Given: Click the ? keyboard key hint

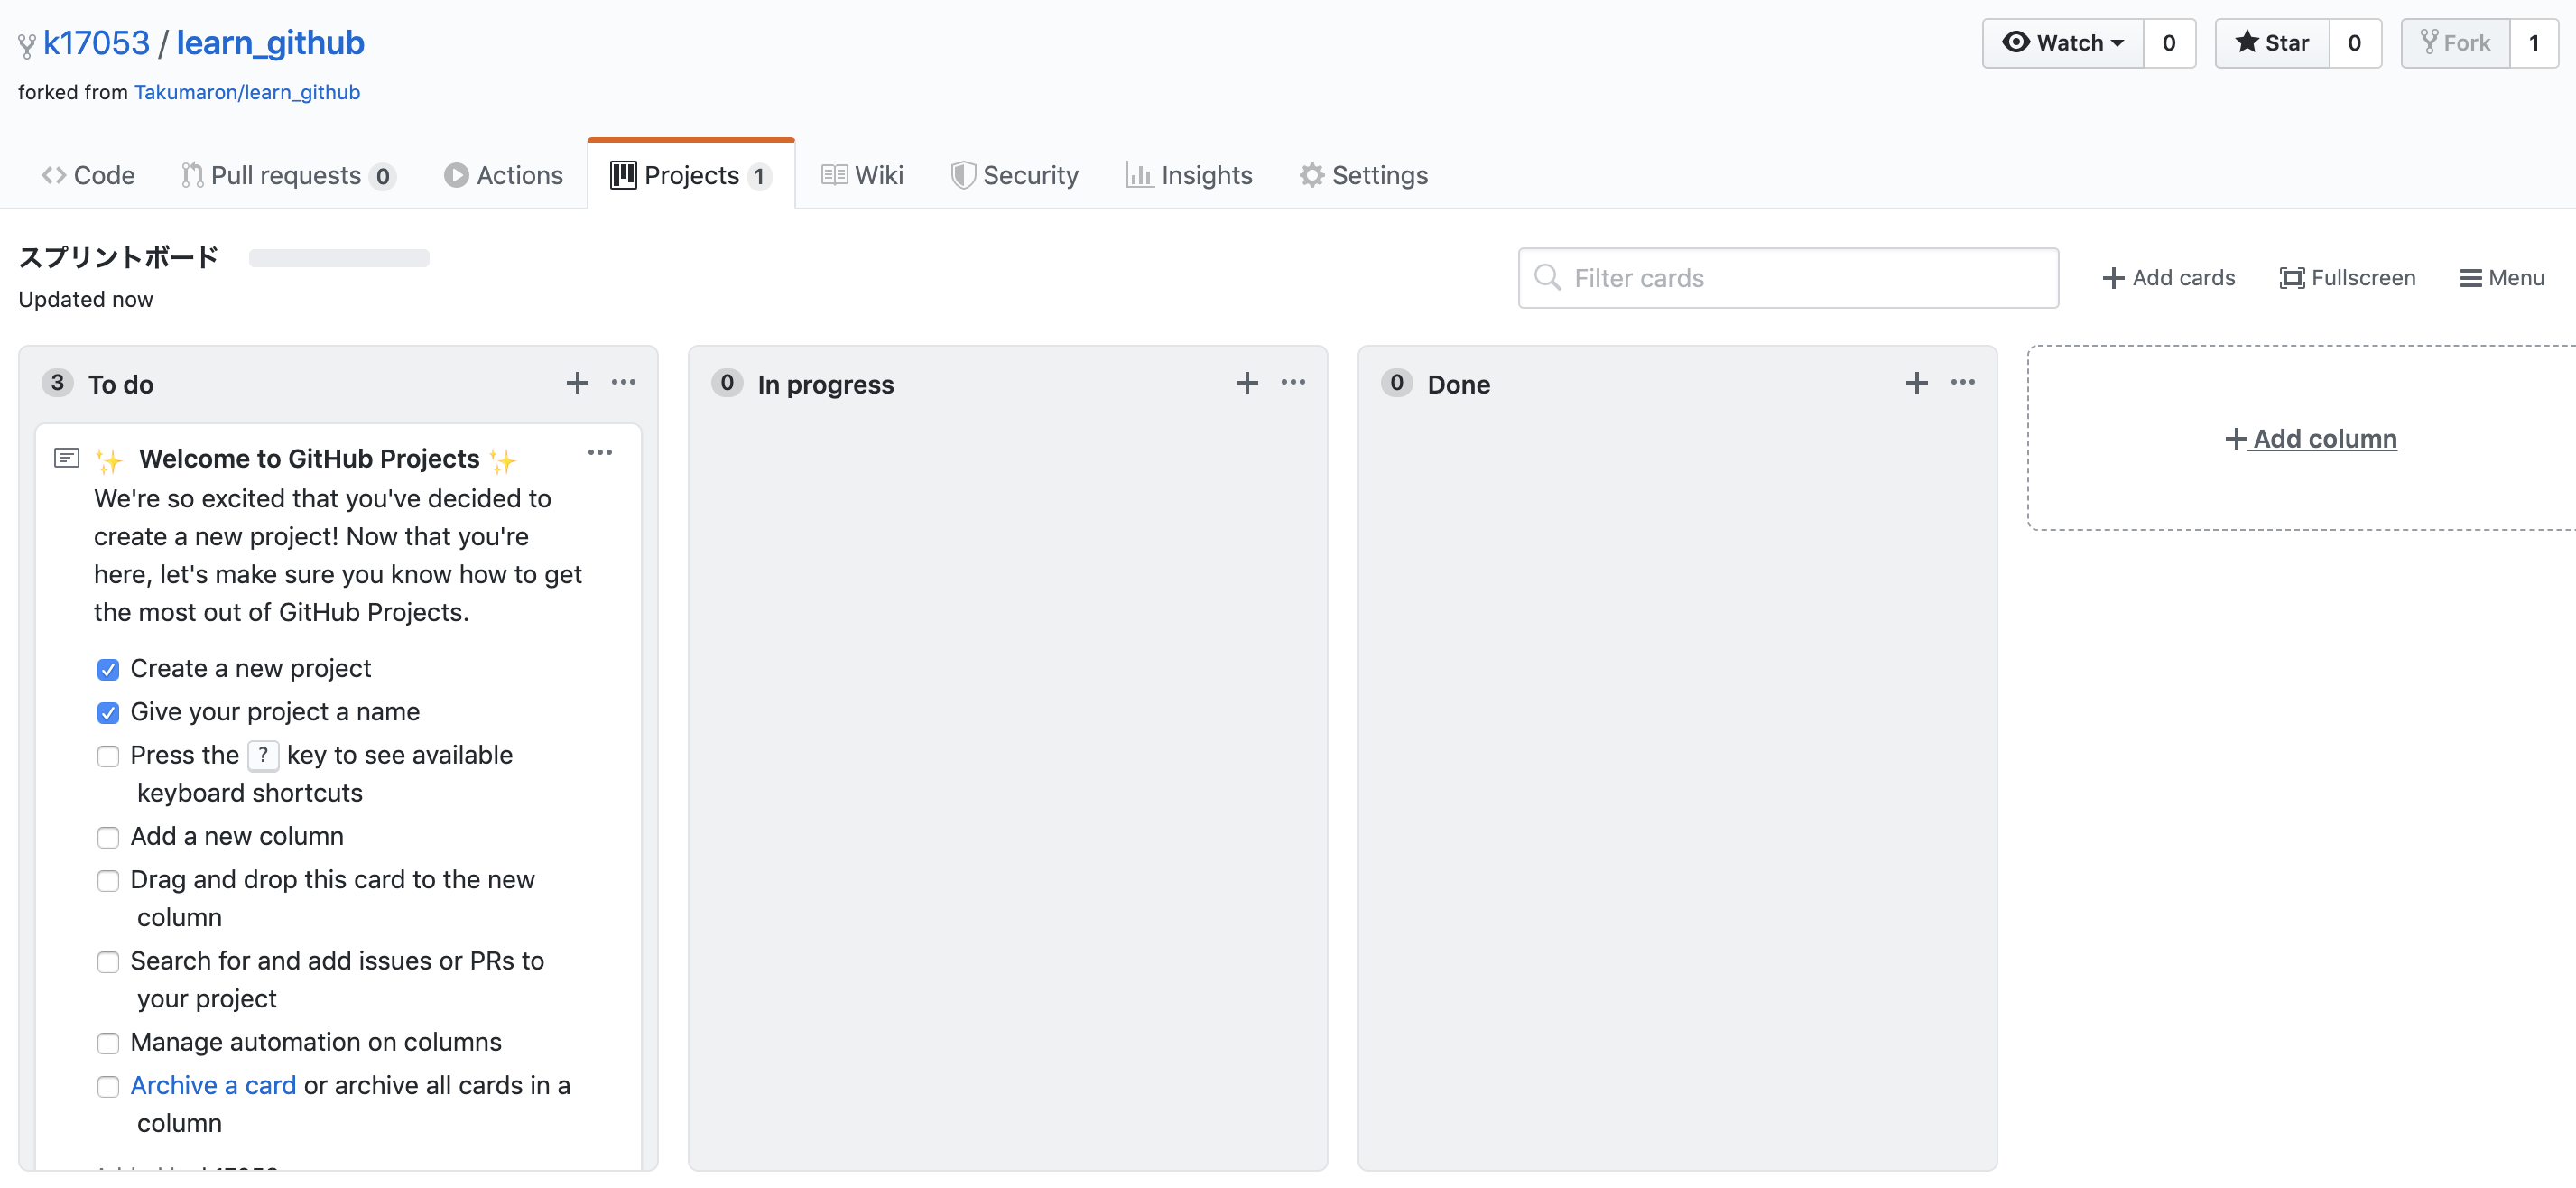Looking at the screenshot, I should (x=263, y=755).
